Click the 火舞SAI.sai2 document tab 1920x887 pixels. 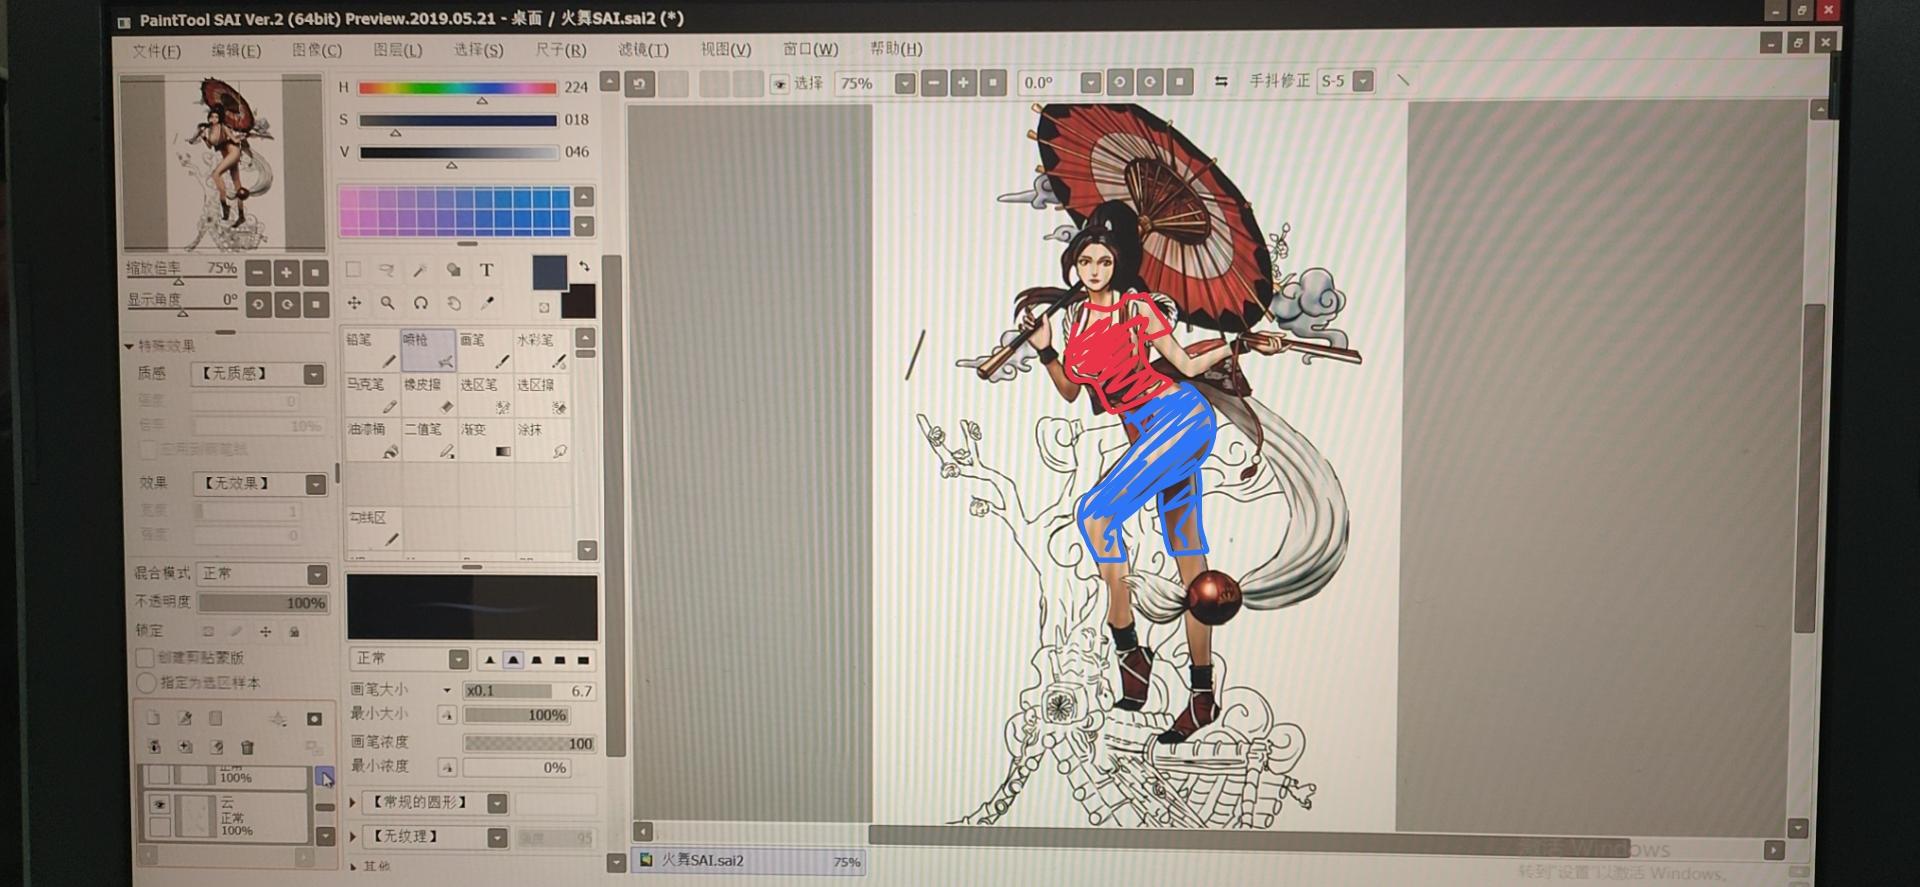coord(748,861)
